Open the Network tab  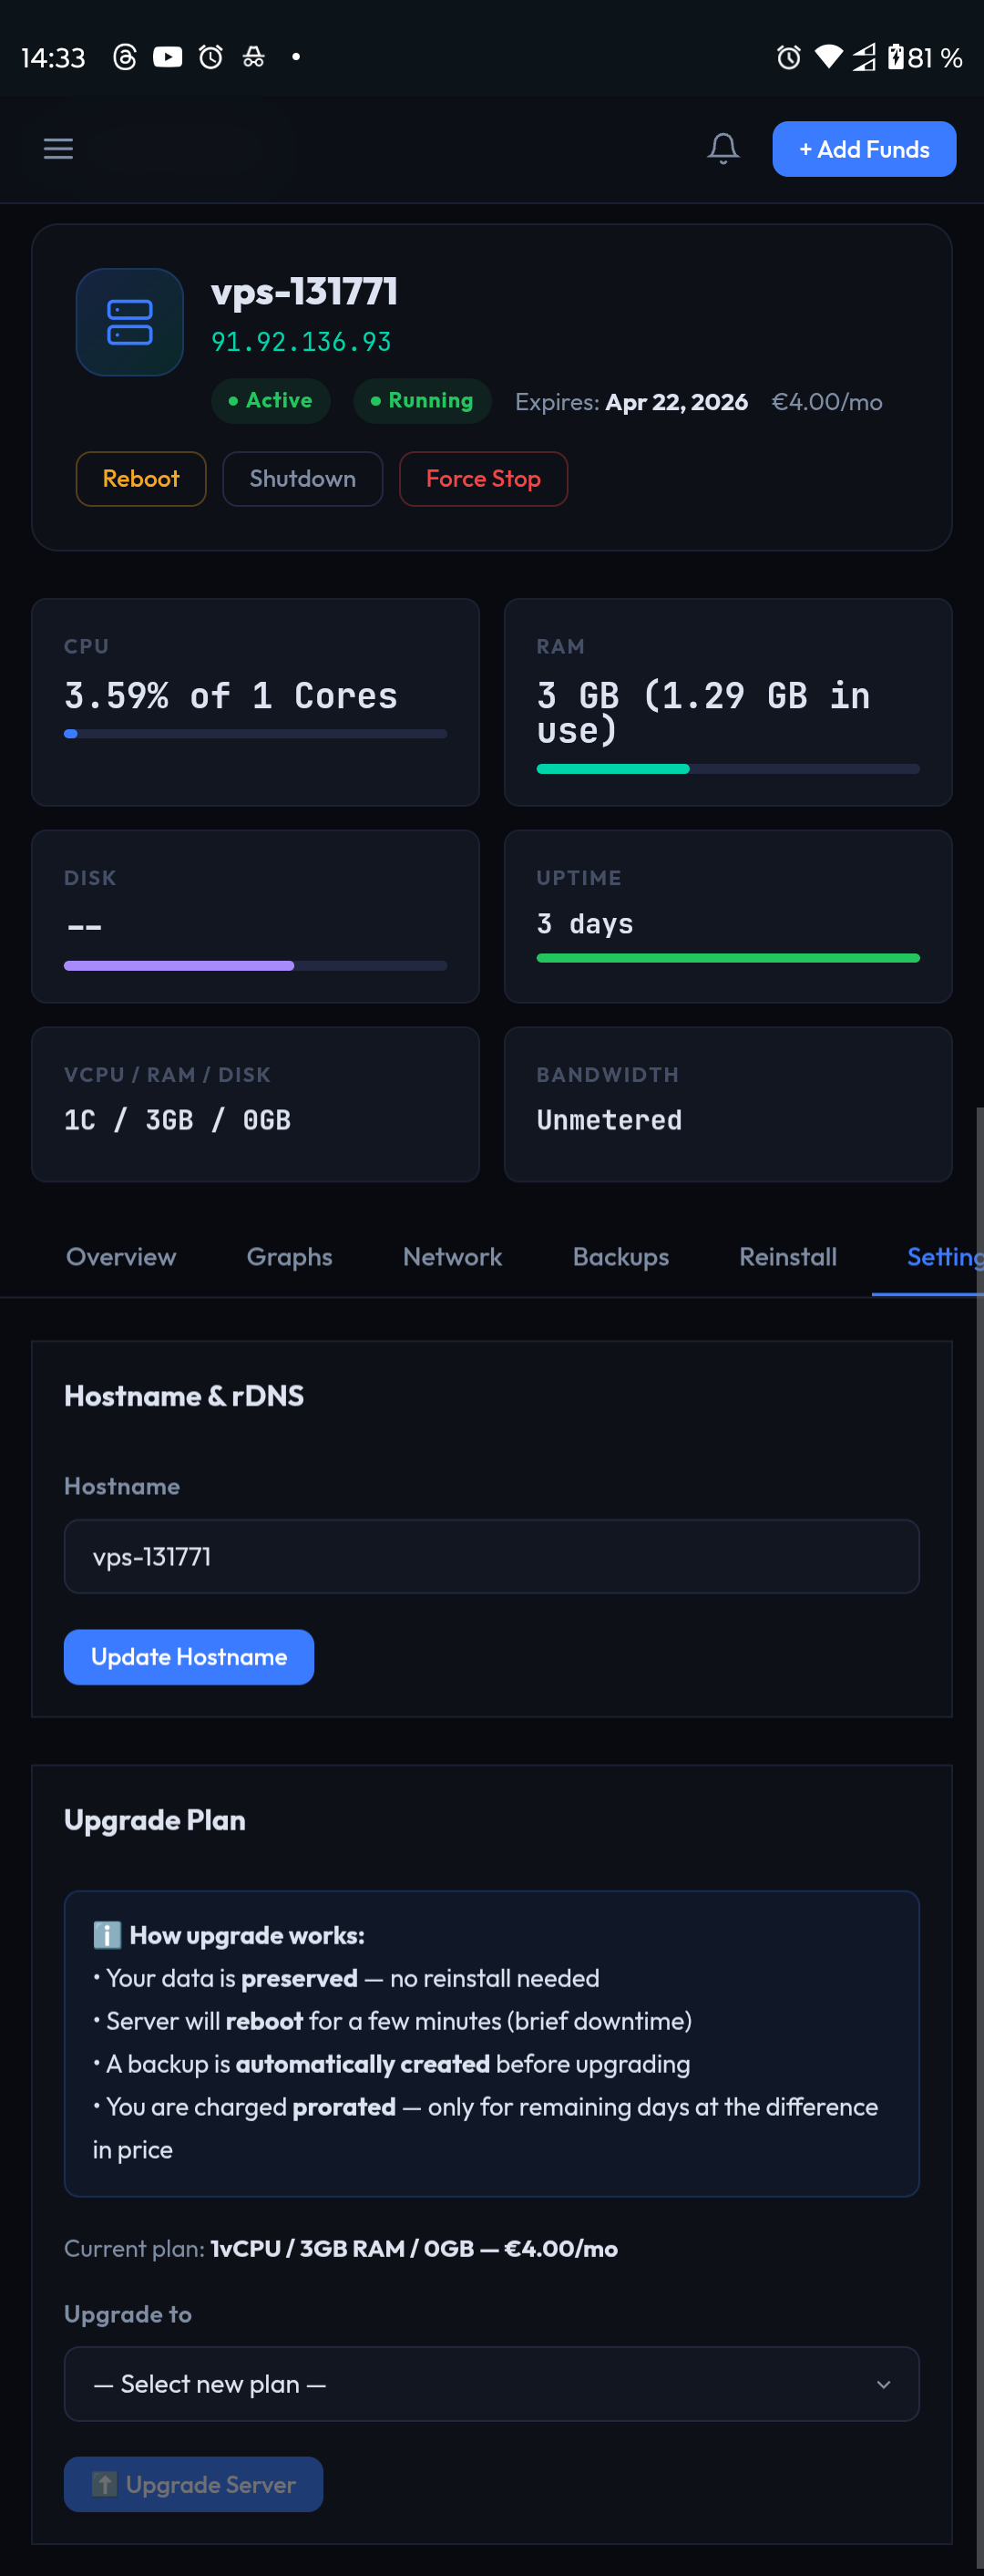coord(452,1257)
